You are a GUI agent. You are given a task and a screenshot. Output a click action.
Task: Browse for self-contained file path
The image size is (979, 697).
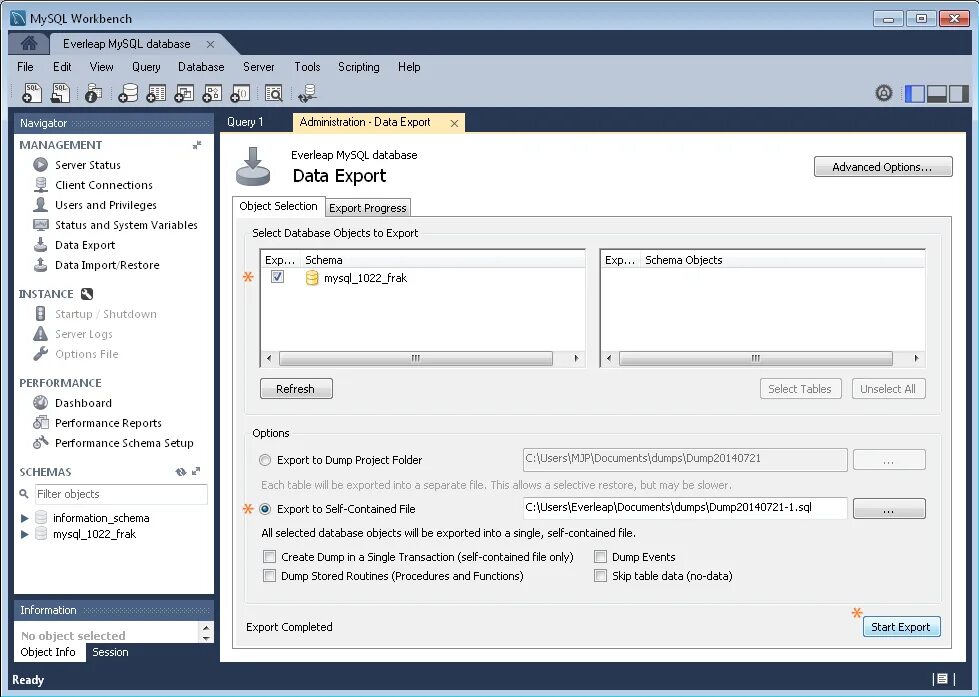click(x=888, y=509)
